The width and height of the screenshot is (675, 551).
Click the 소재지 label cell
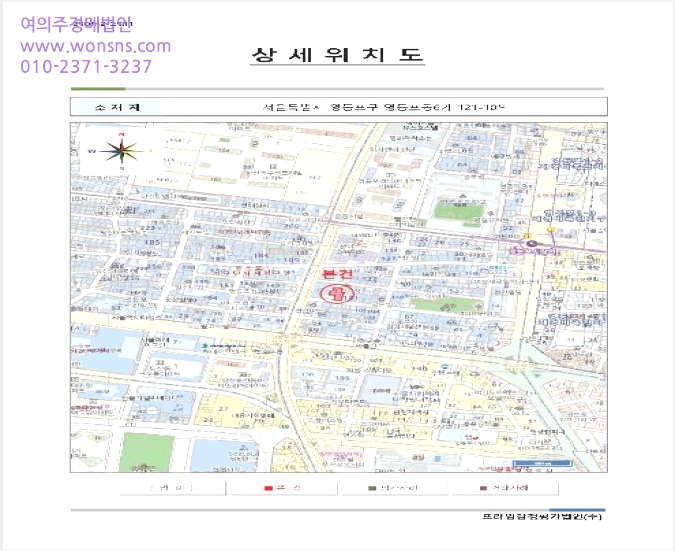(117, 107)
